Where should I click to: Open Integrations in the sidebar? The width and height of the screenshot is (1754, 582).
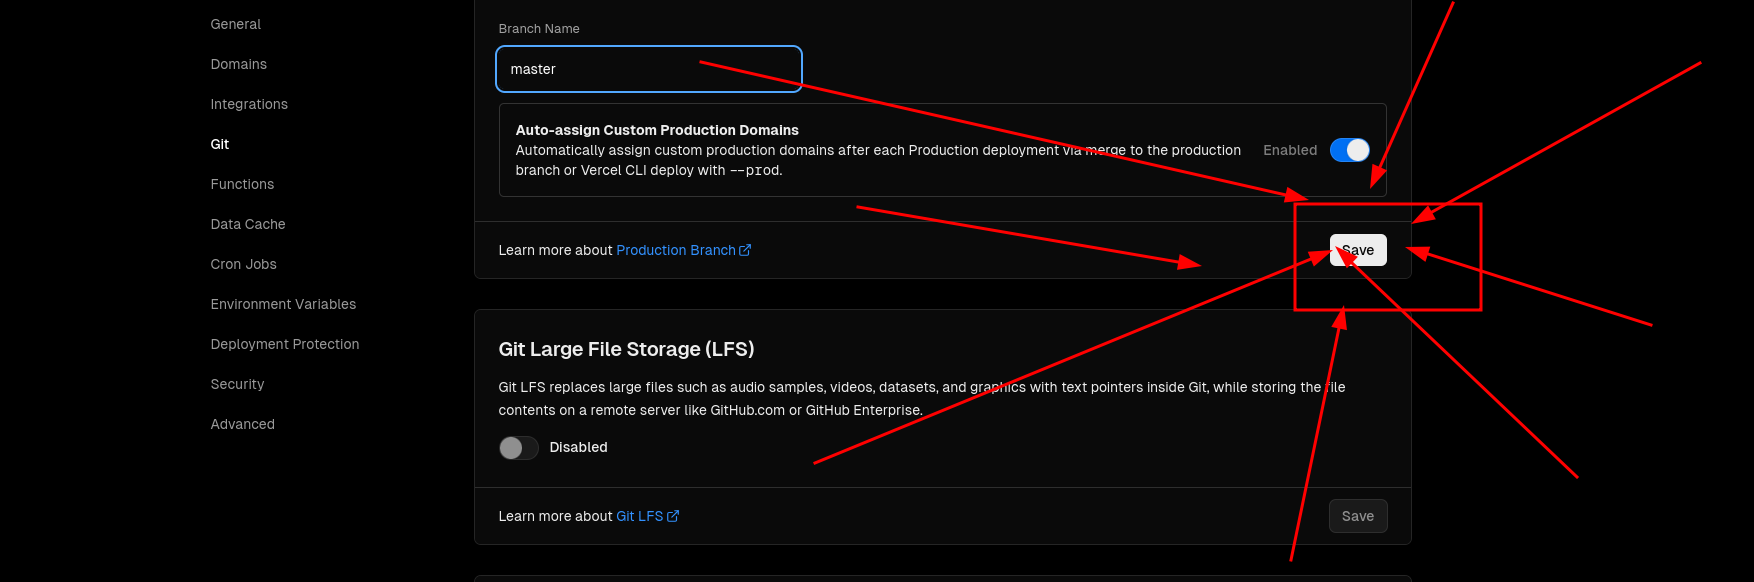click(x=249, y=104)
